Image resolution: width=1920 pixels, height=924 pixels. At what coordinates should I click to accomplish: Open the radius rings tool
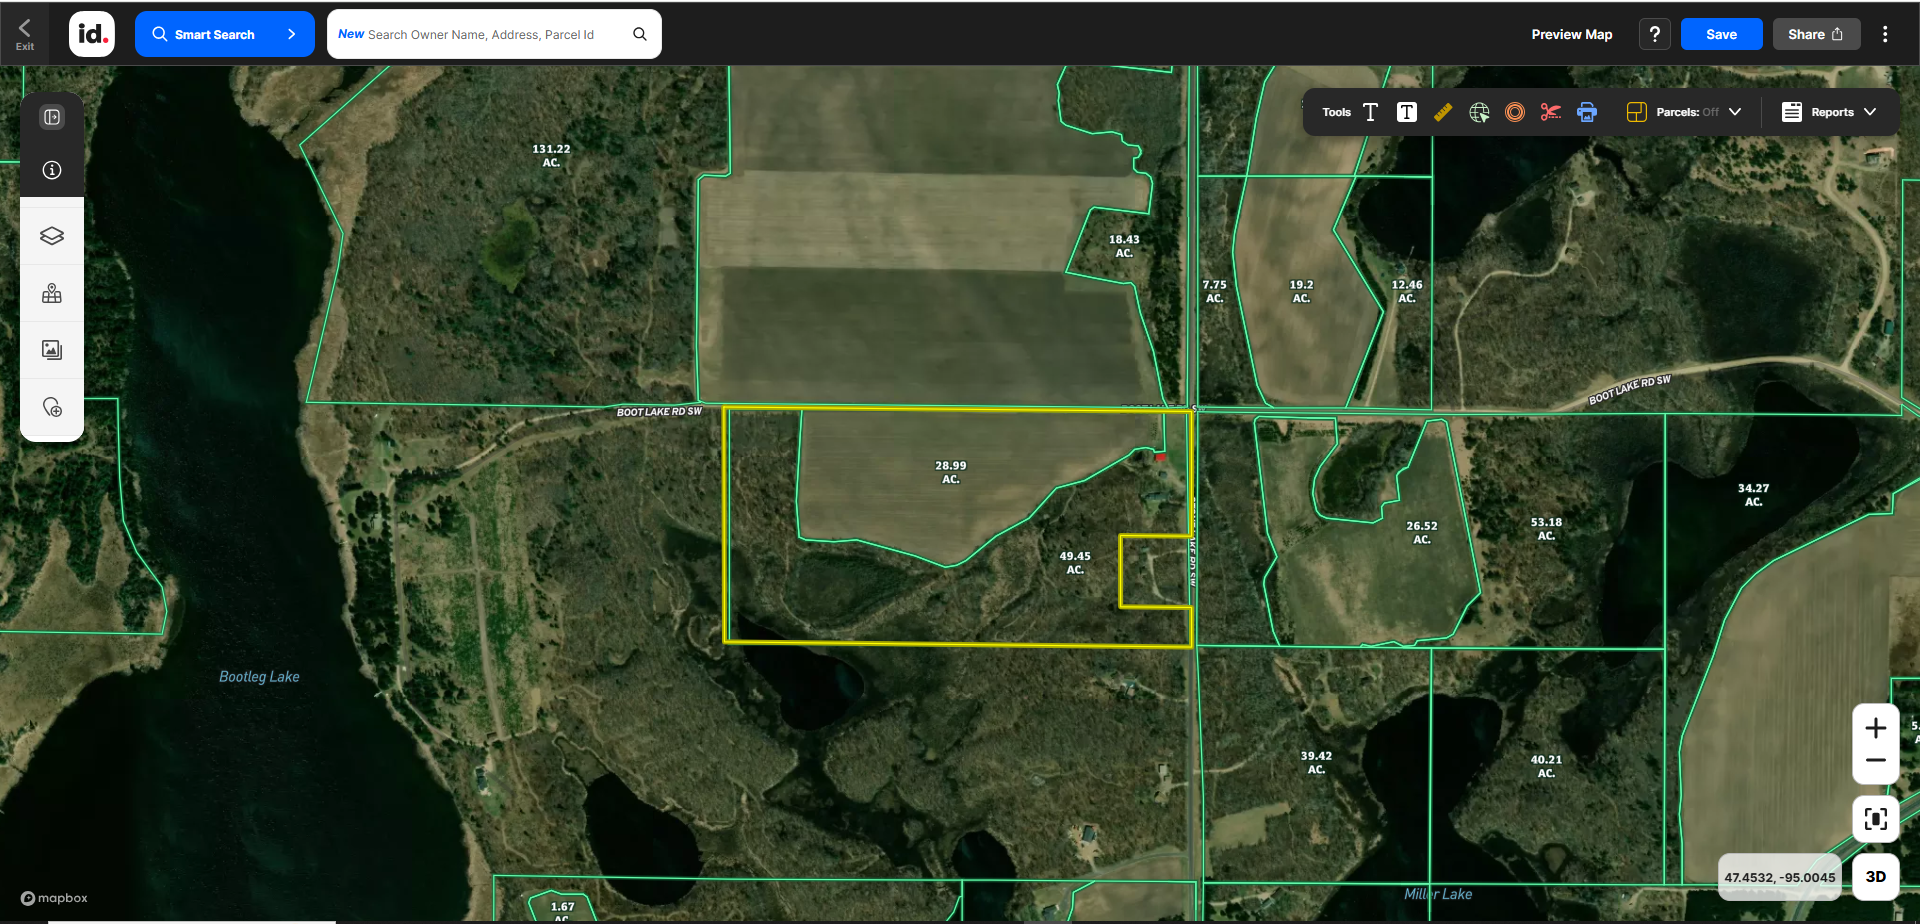tap(1514, 111)
